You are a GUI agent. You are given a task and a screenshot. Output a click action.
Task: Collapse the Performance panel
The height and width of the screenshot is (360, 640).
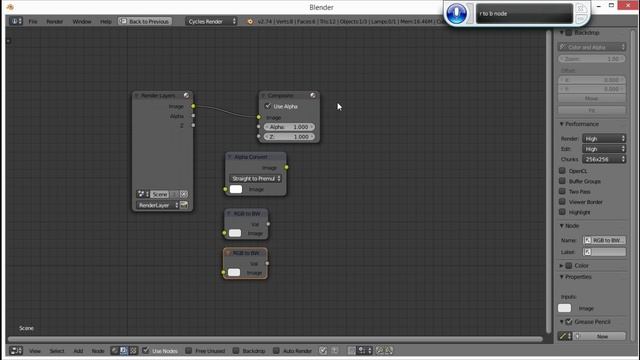pos(562,124)
